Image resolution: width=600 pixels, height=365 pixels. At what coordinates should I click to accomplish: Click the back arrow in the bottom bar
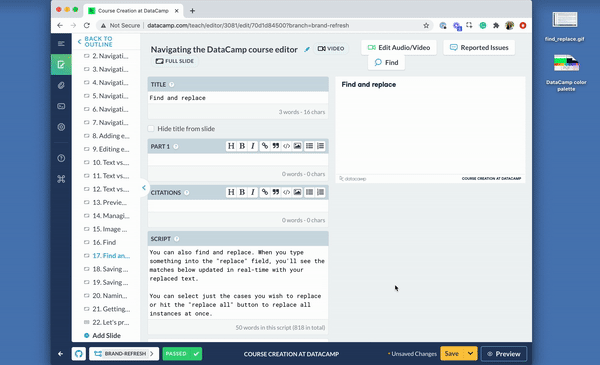click(60, 354)
